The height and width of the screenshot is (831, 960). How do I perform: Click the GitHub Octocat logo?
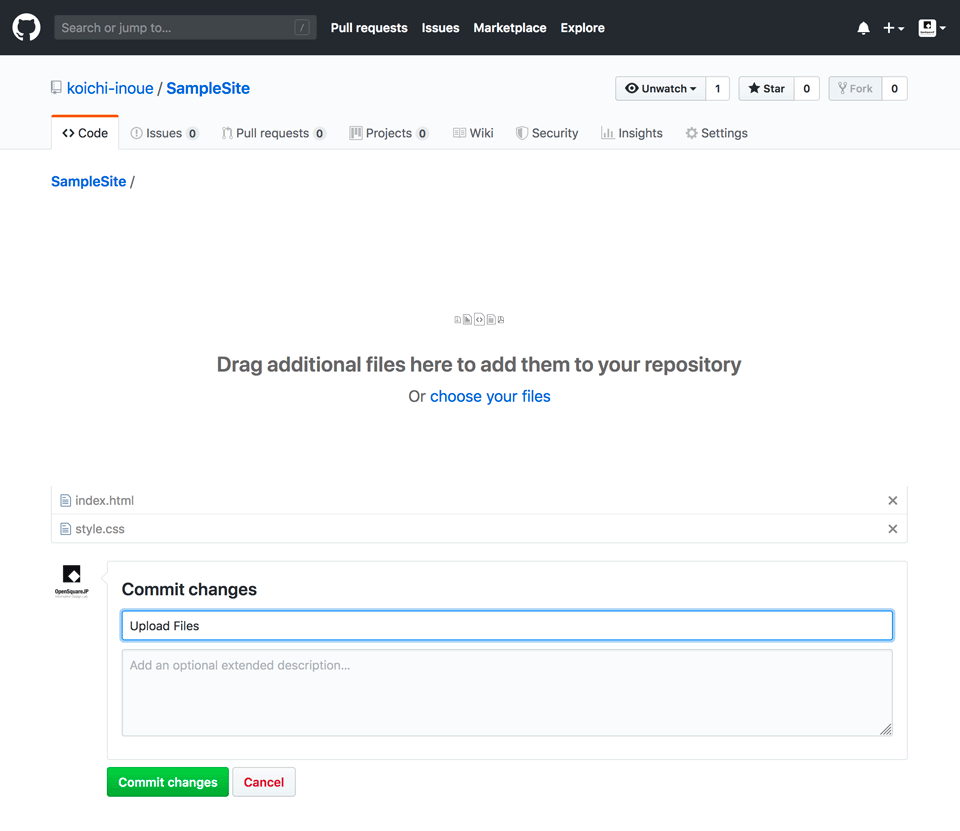(26, 28)
